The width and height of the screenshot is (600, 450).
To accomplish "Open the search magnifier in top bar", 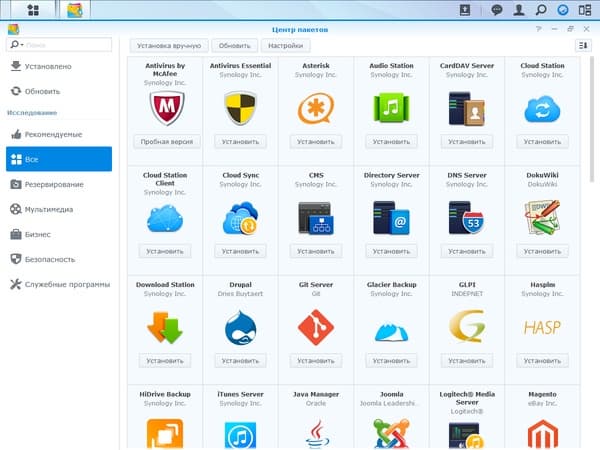I will 541,10.
